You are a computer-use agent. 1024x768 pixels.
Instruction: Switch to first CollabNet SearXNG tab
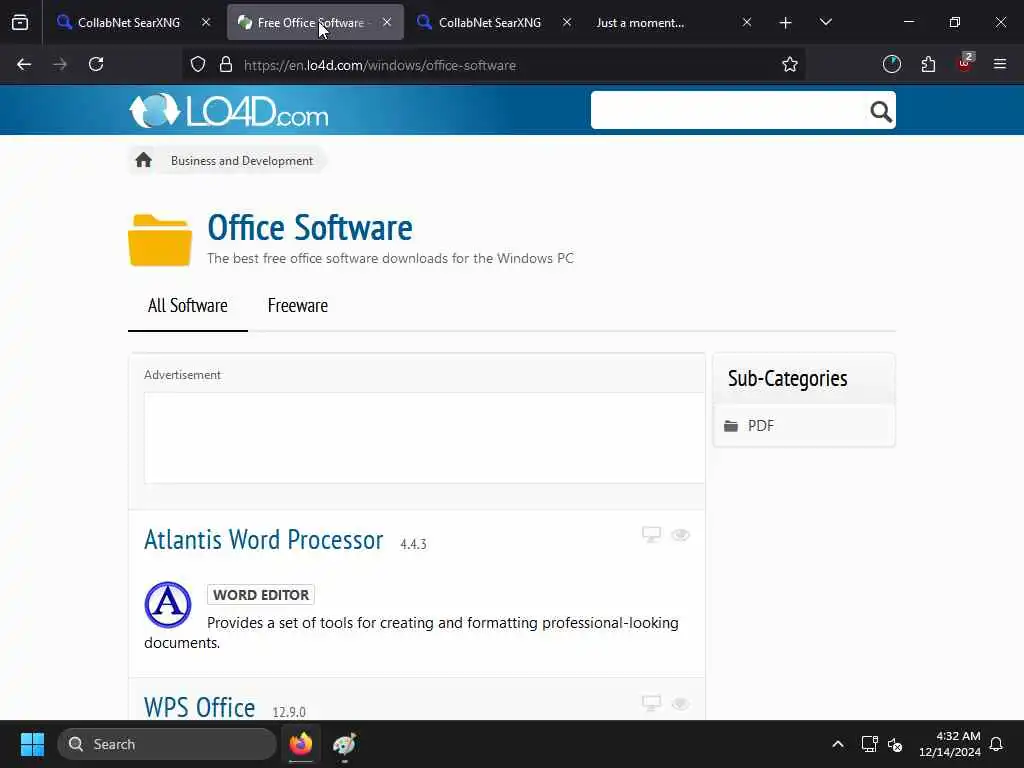(129, 23)
